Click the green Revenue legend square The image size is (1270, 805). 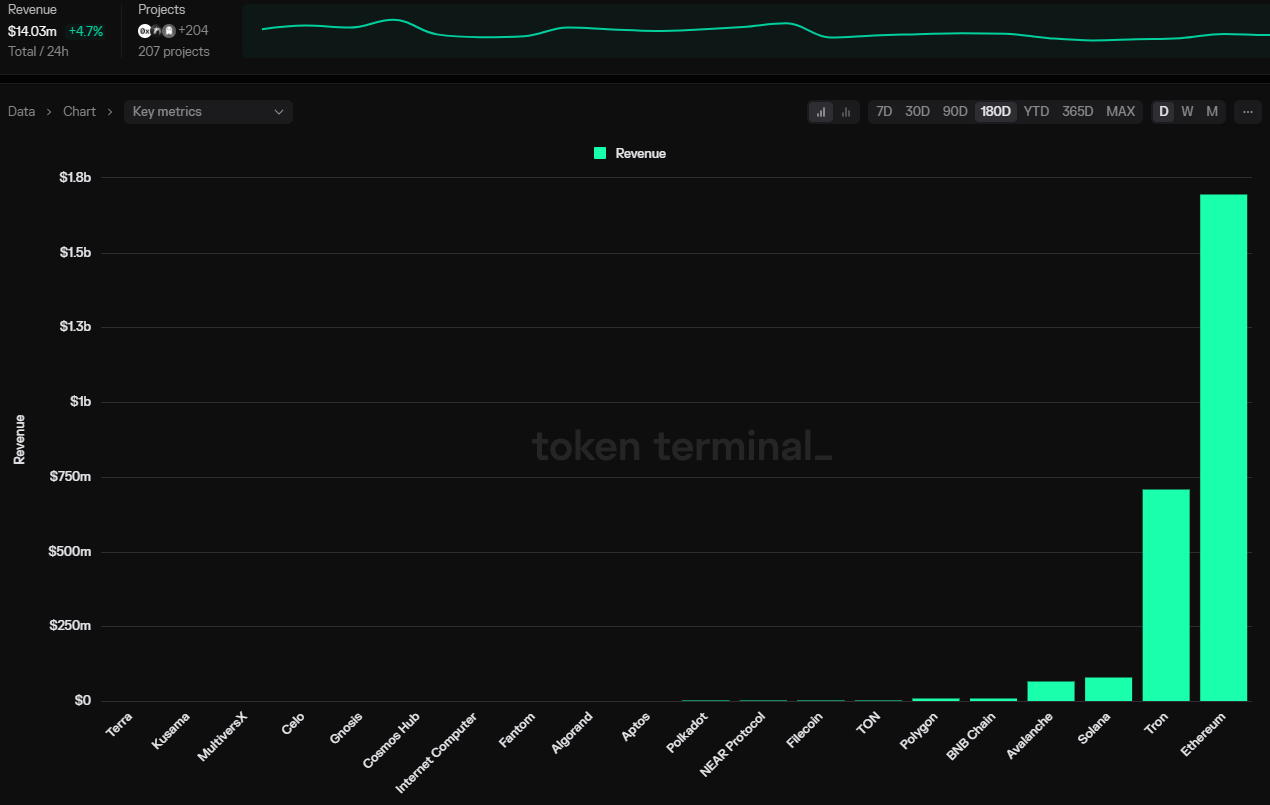(x=600, y=153)
